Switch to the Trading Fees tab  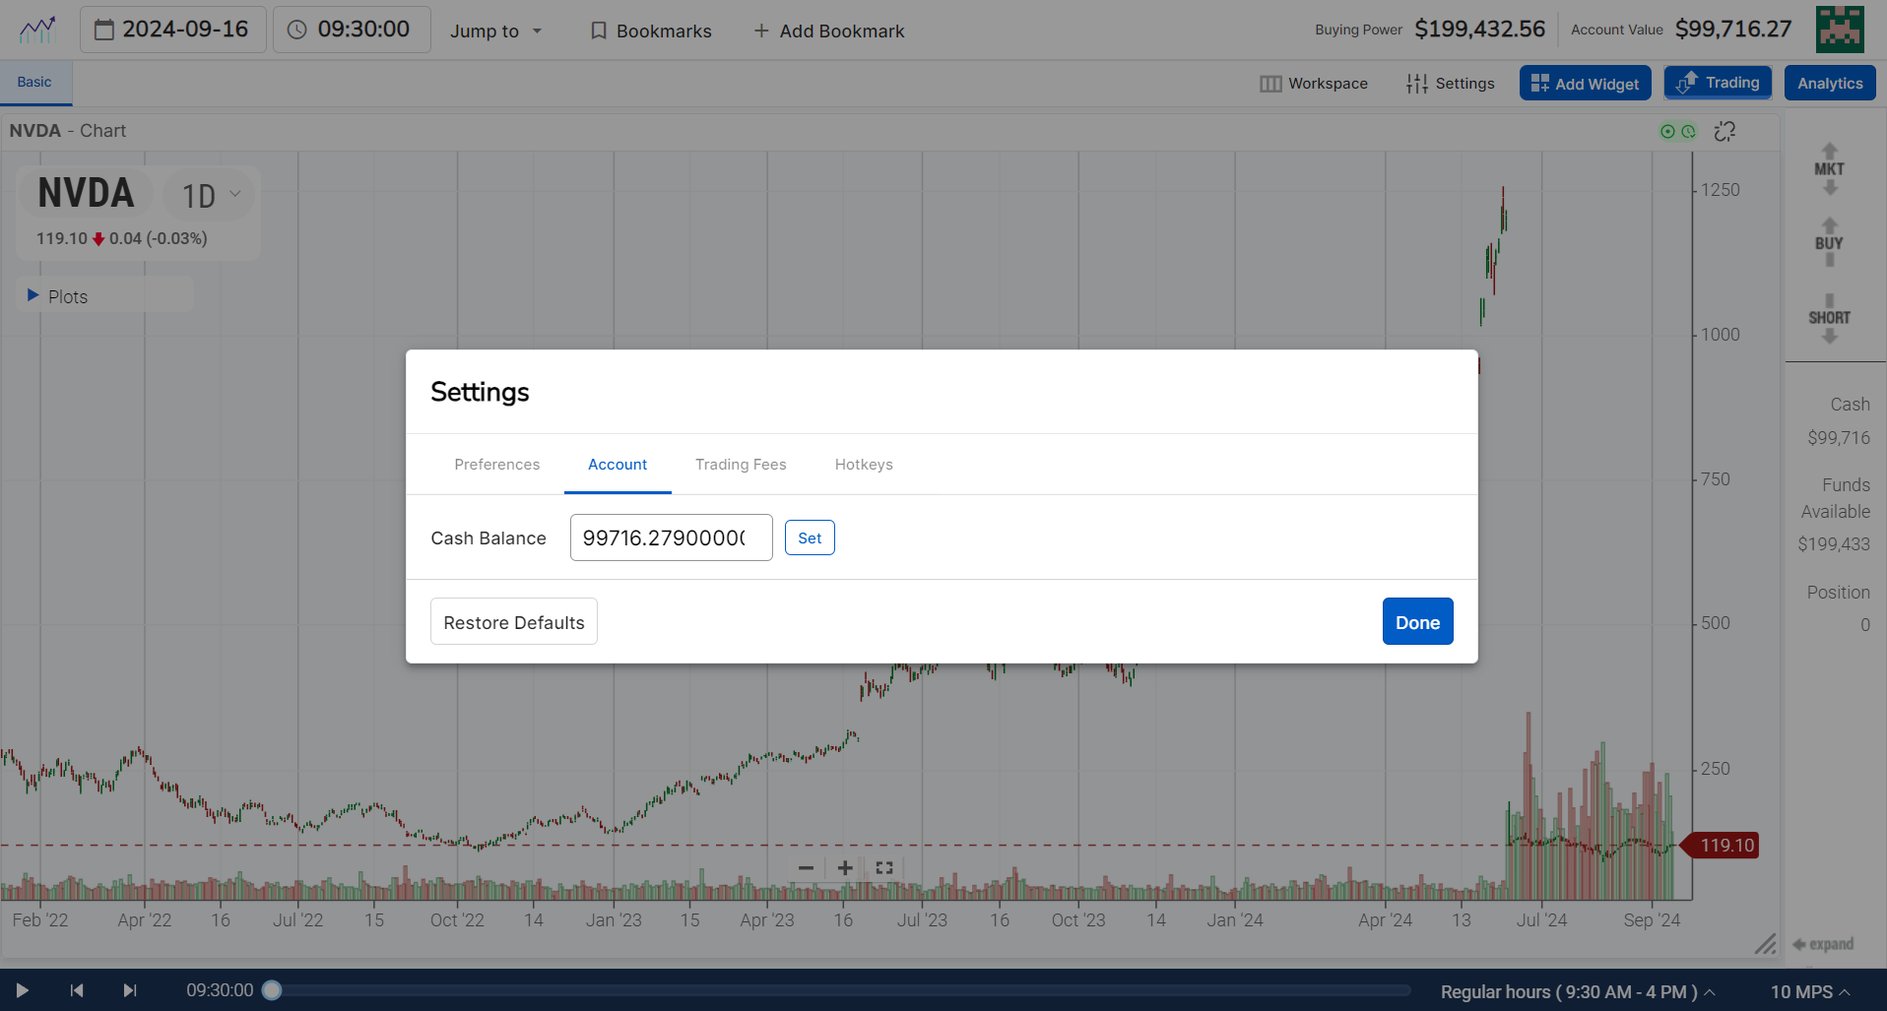[x=740, y=464]
